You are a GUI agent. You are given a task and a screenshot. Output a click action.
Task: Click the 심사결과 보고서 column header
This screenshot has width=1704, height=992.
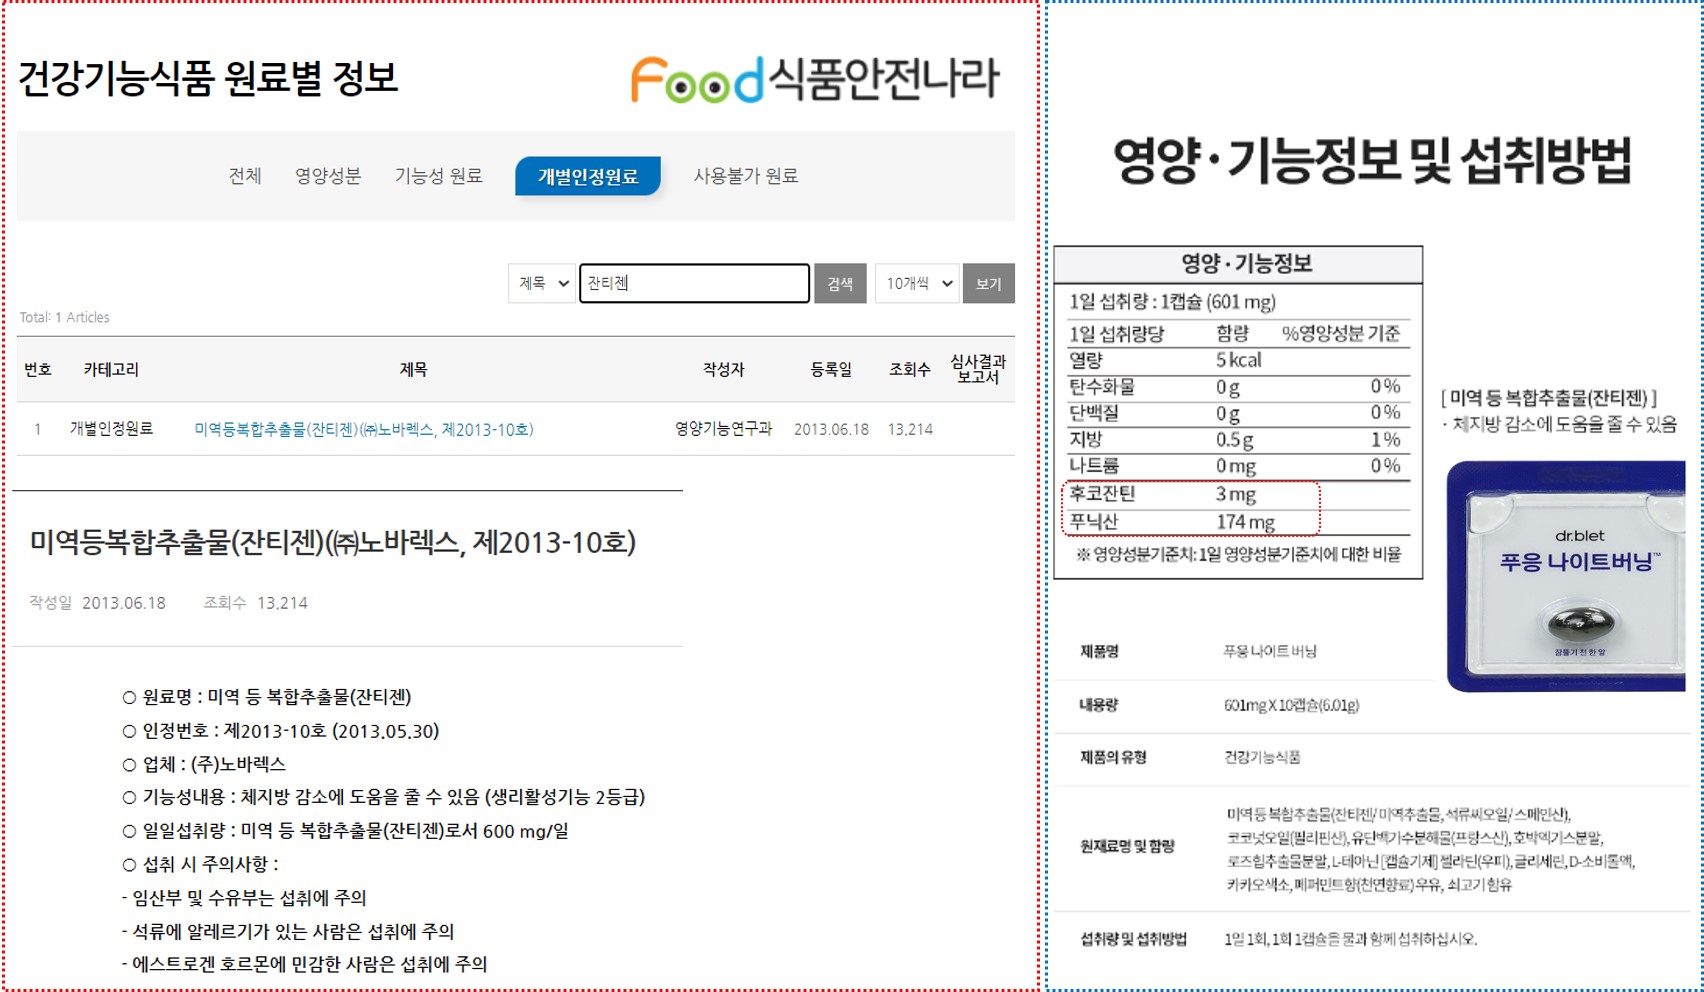point(978,369)
